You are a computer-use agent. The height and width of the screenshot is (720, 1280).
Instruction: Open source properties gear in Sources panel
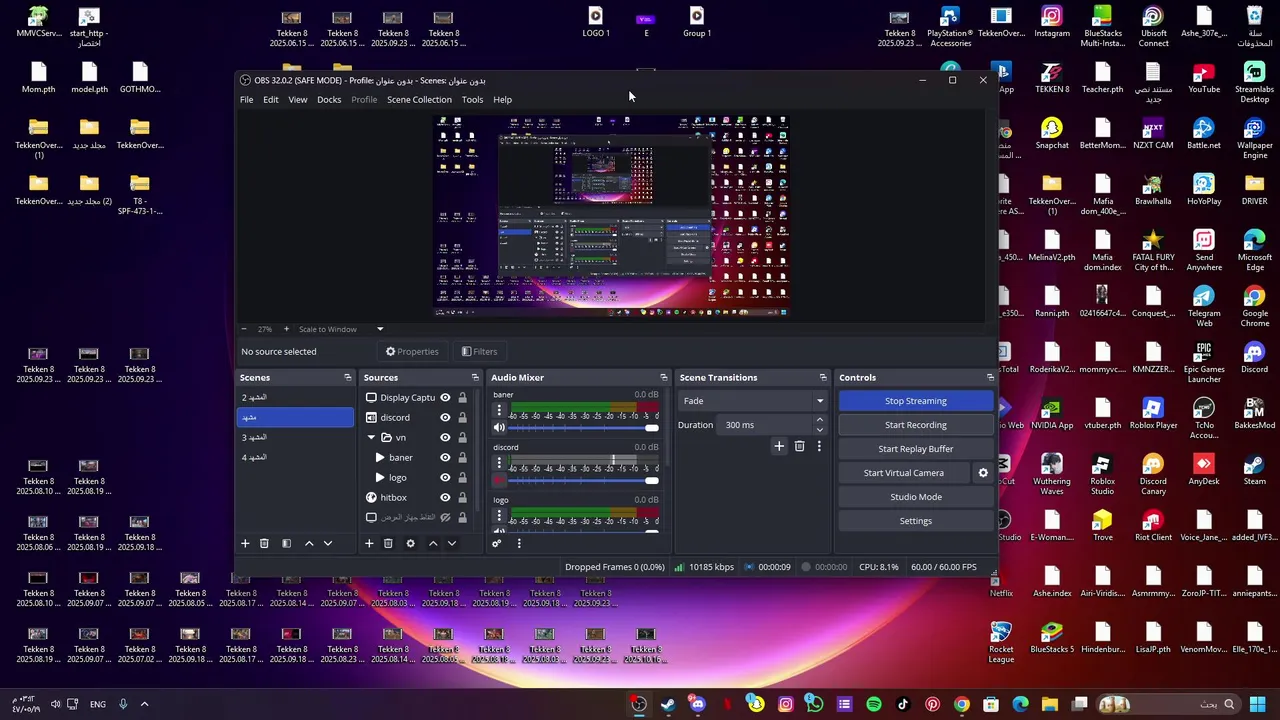pos(410,543)
